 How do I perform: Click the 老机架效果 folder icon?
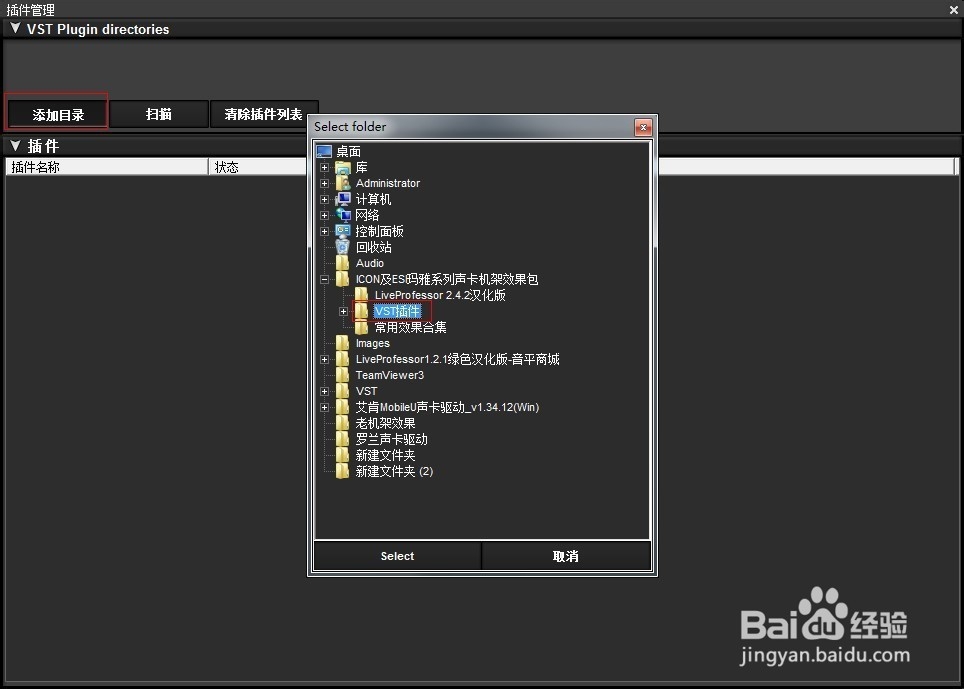(x=343, y=423)
